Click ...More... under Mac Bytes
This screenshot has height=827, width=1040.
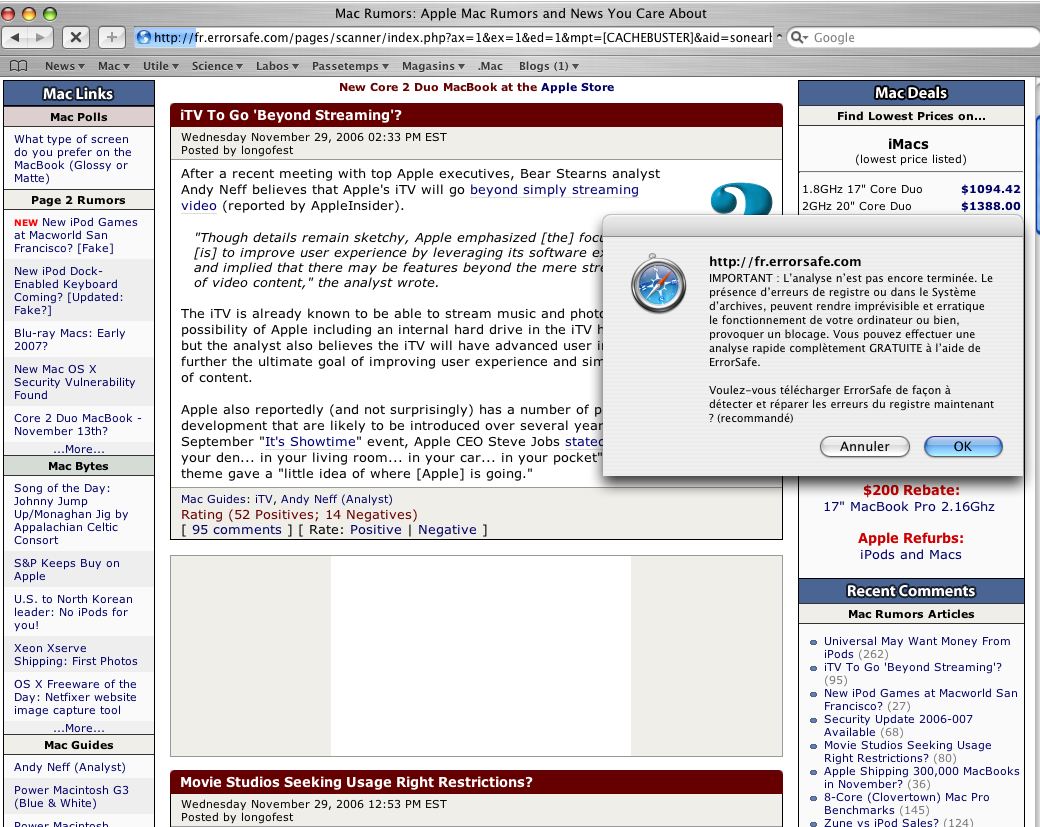click(x=79, y=728)
